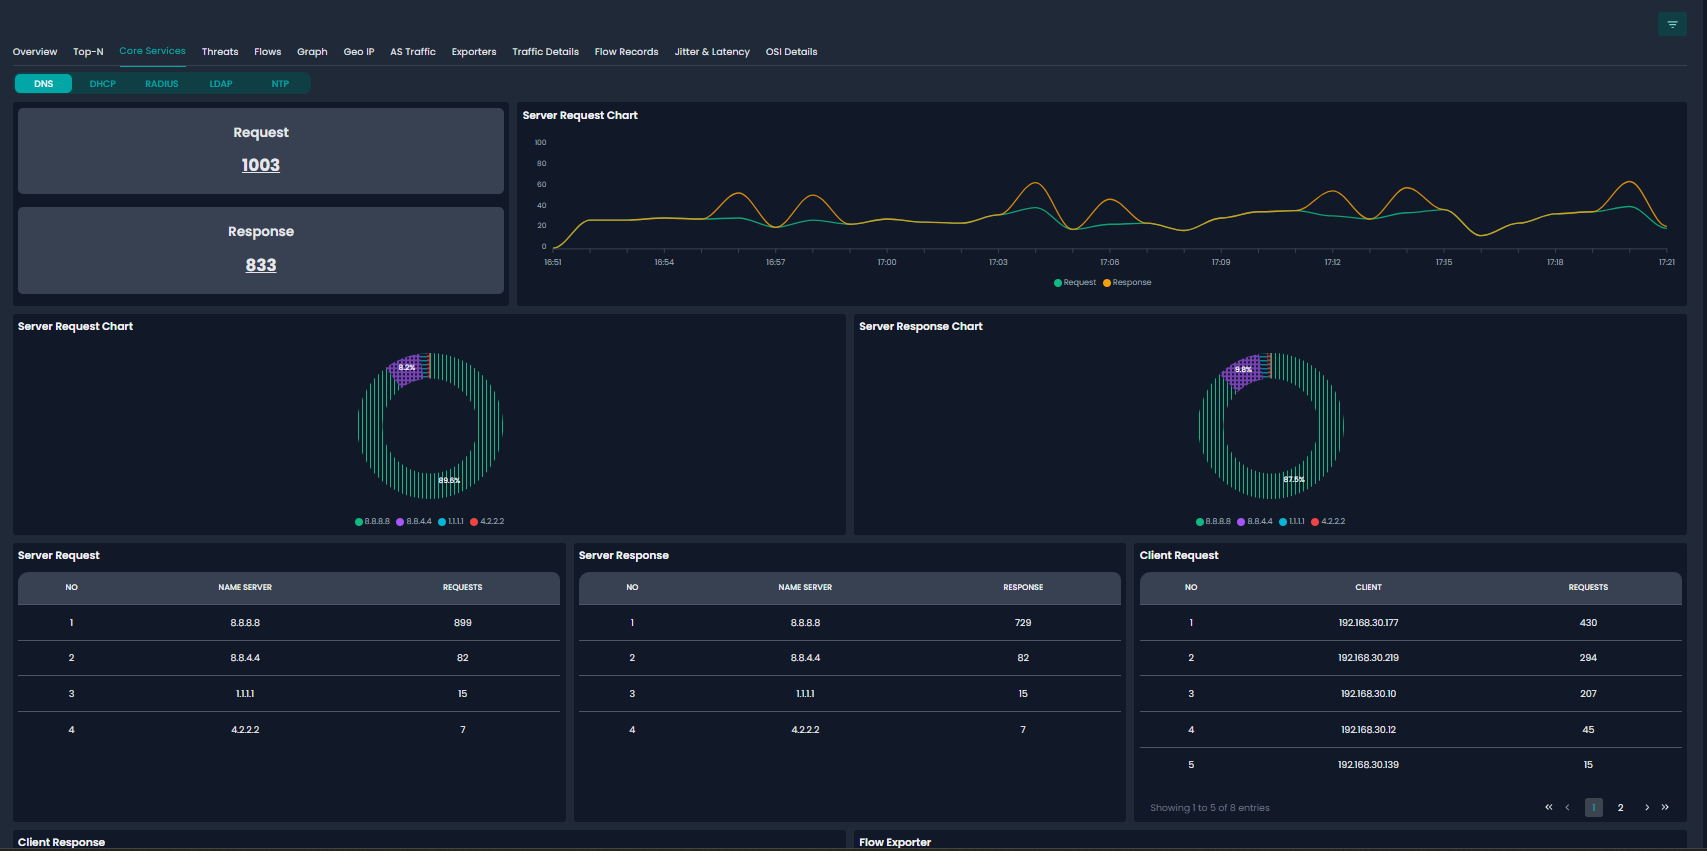The image size is (1707, 851).
Task: Go to first page in Client Request pagination
Action: [1548, 807]
